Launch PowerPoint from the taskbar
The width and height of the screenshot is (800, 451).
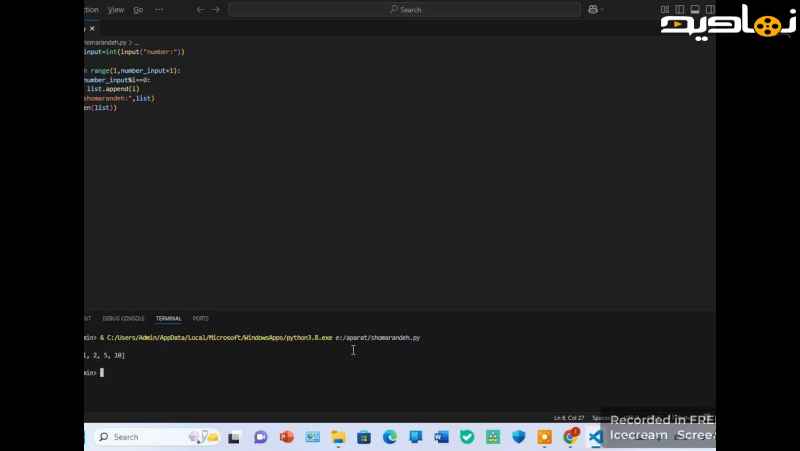click(x=287, y=437)
